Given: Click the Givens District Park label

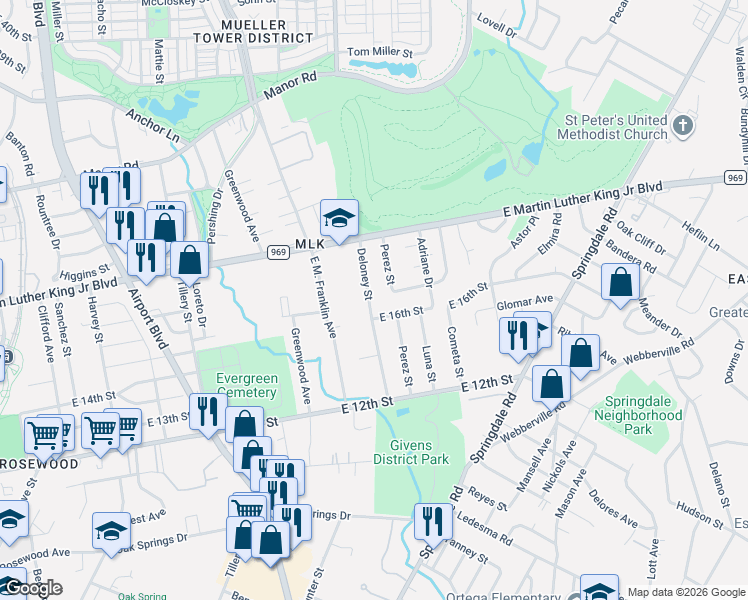Looking at the screenshot, I should click(411, 453).
